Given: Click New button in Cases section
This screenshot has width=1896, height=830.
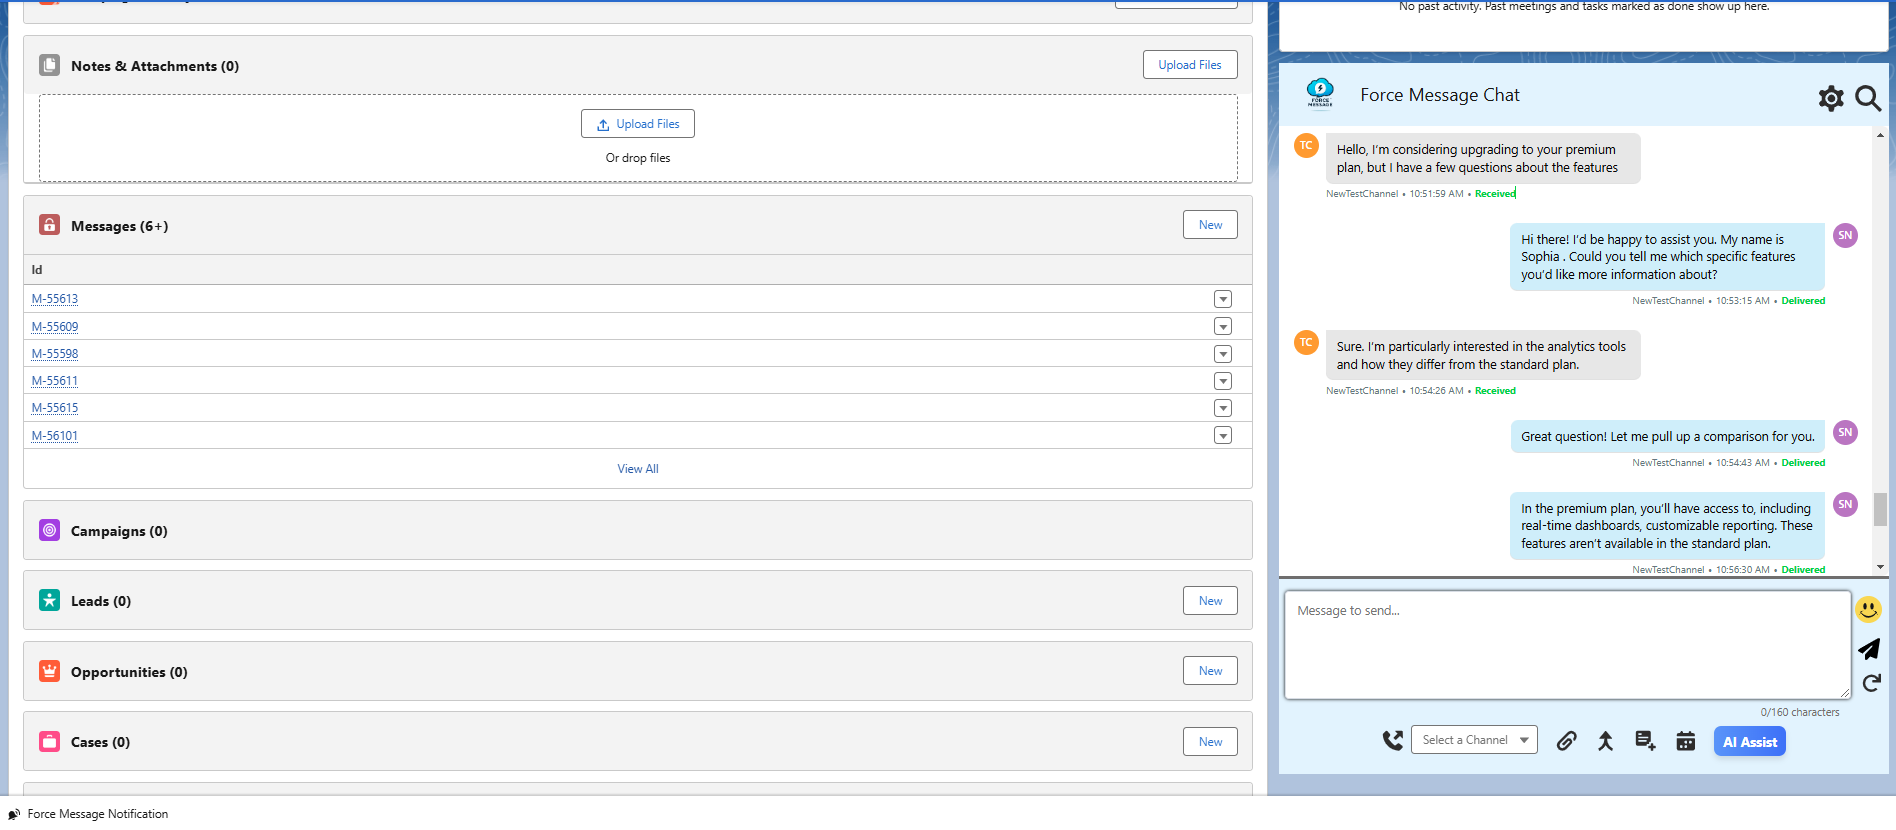Looking at the screenshot, I should (1210, 742).
